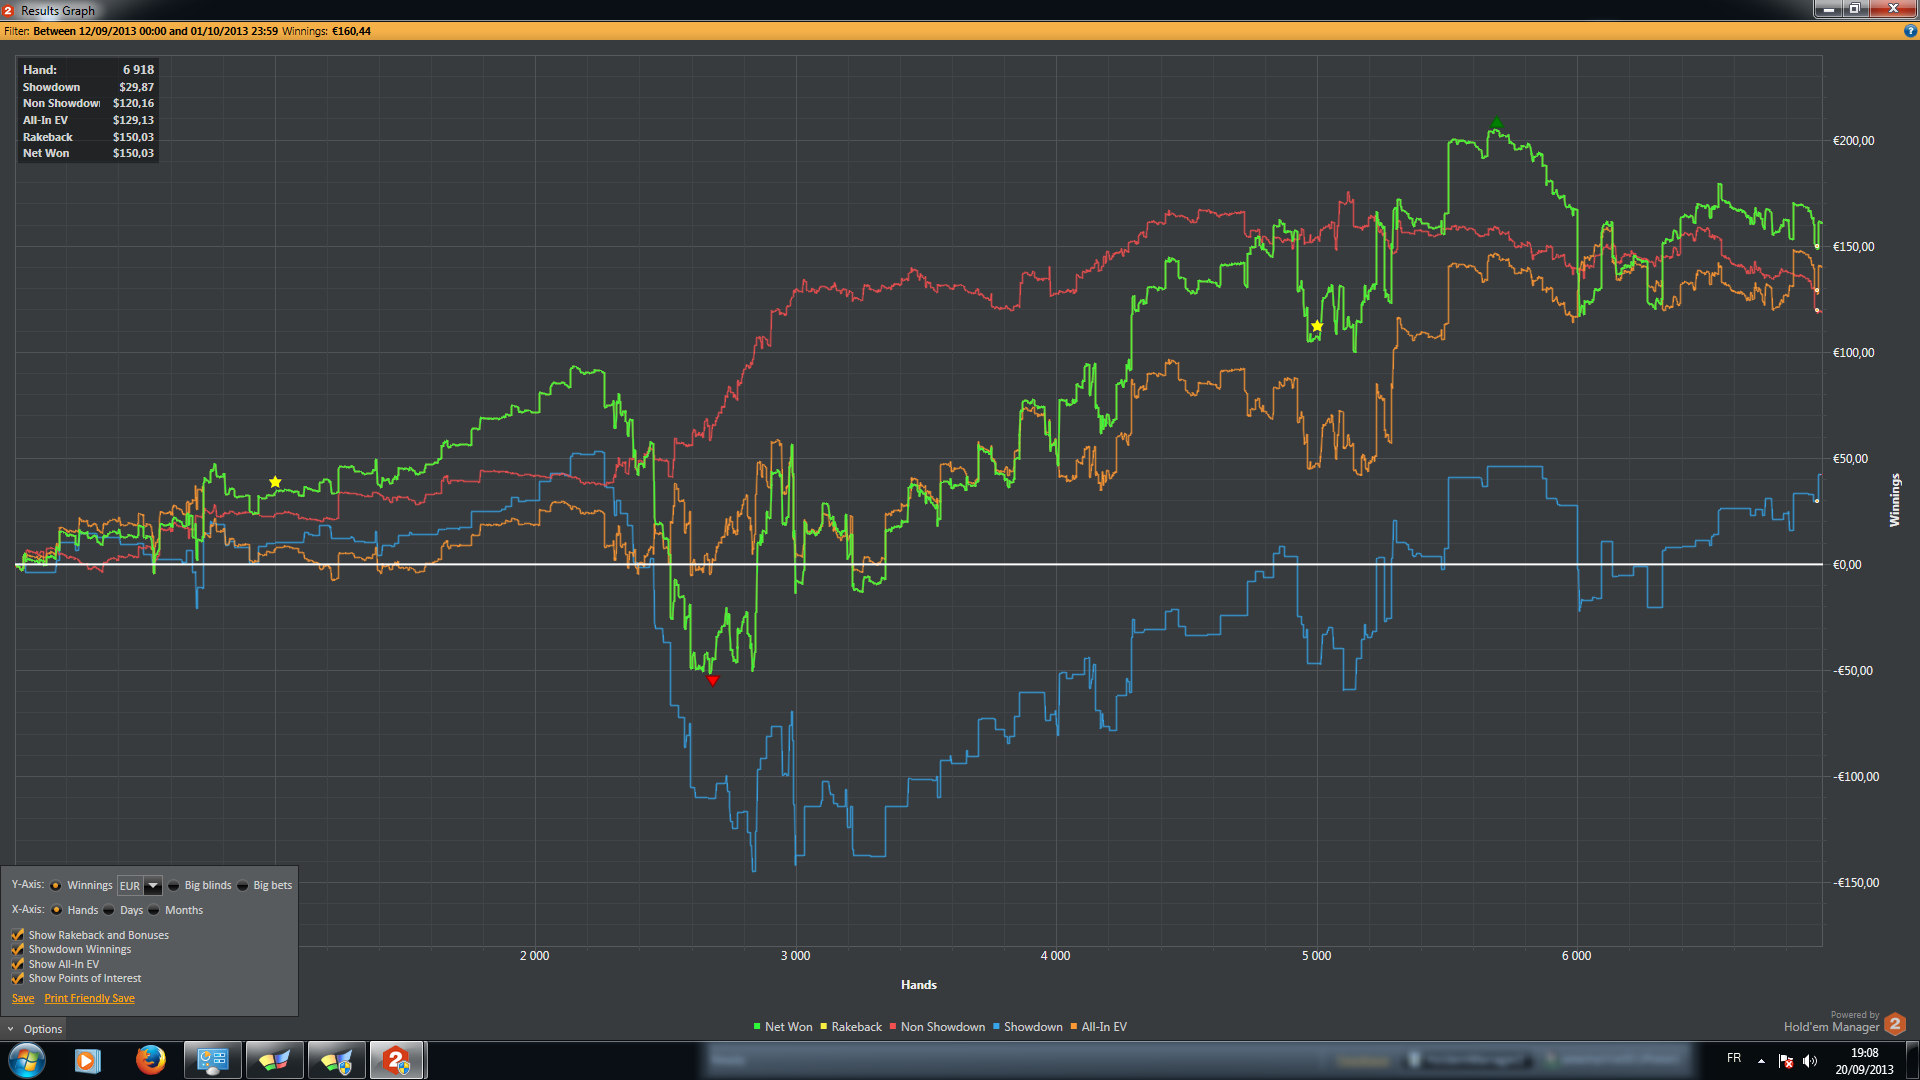Select Big blinds Y-axis radio button
This screenshot has height=1080, width=1920.
(174, 885)
